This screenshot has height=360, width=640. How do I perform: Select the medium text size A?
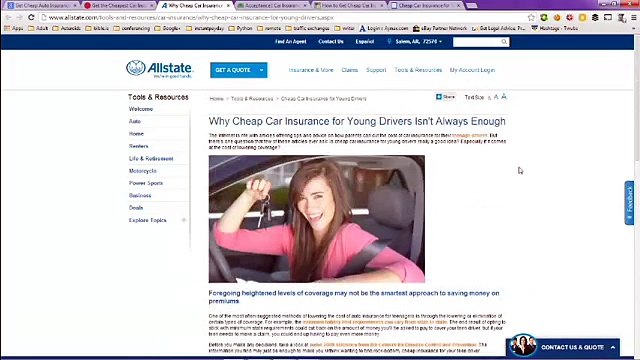(x=496, y=97)
